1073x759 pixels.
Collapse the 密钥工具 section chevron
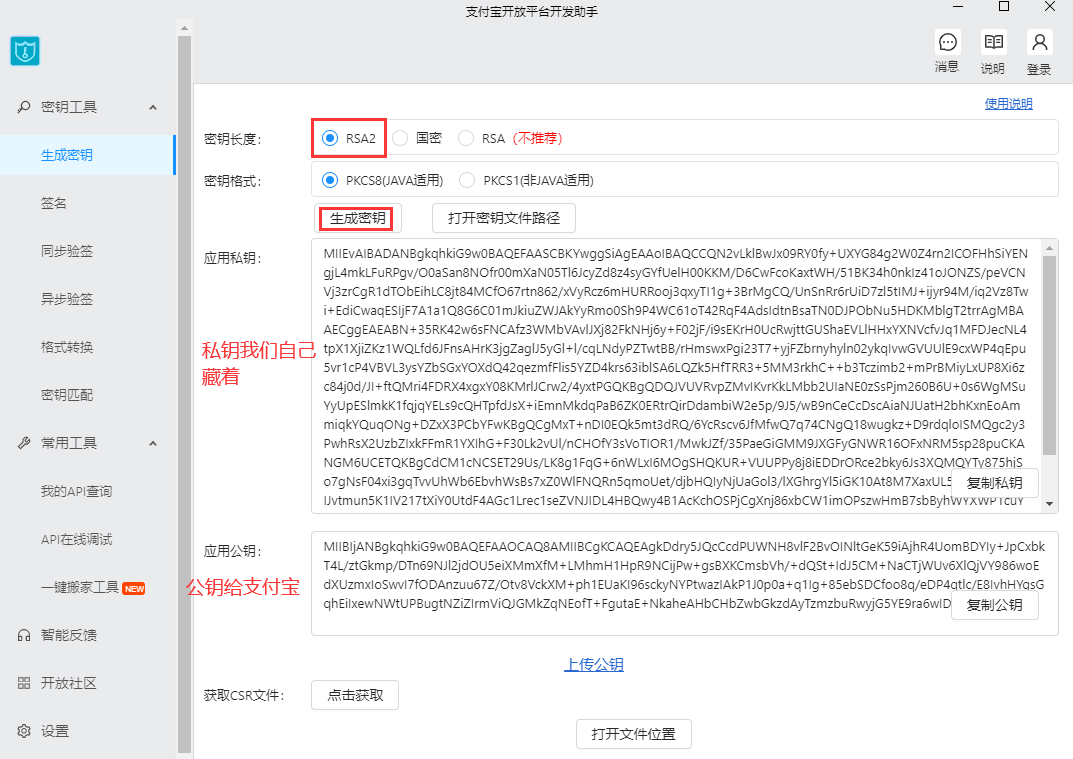tap(153, 107)
